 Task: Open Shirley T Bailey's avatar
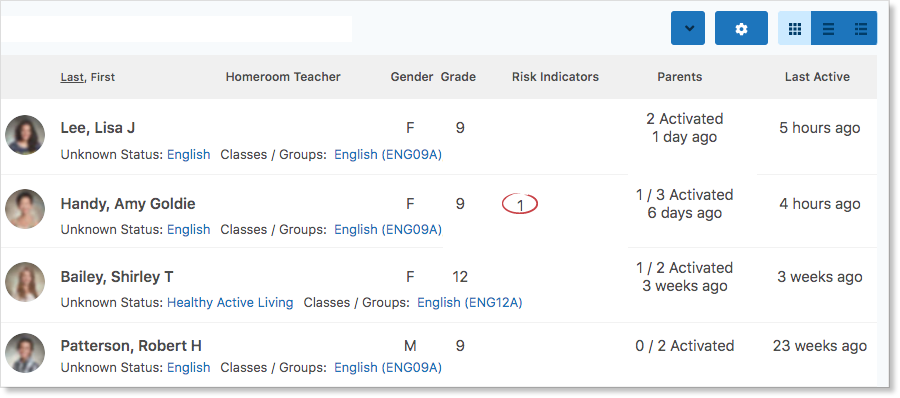tap(25, 282)
